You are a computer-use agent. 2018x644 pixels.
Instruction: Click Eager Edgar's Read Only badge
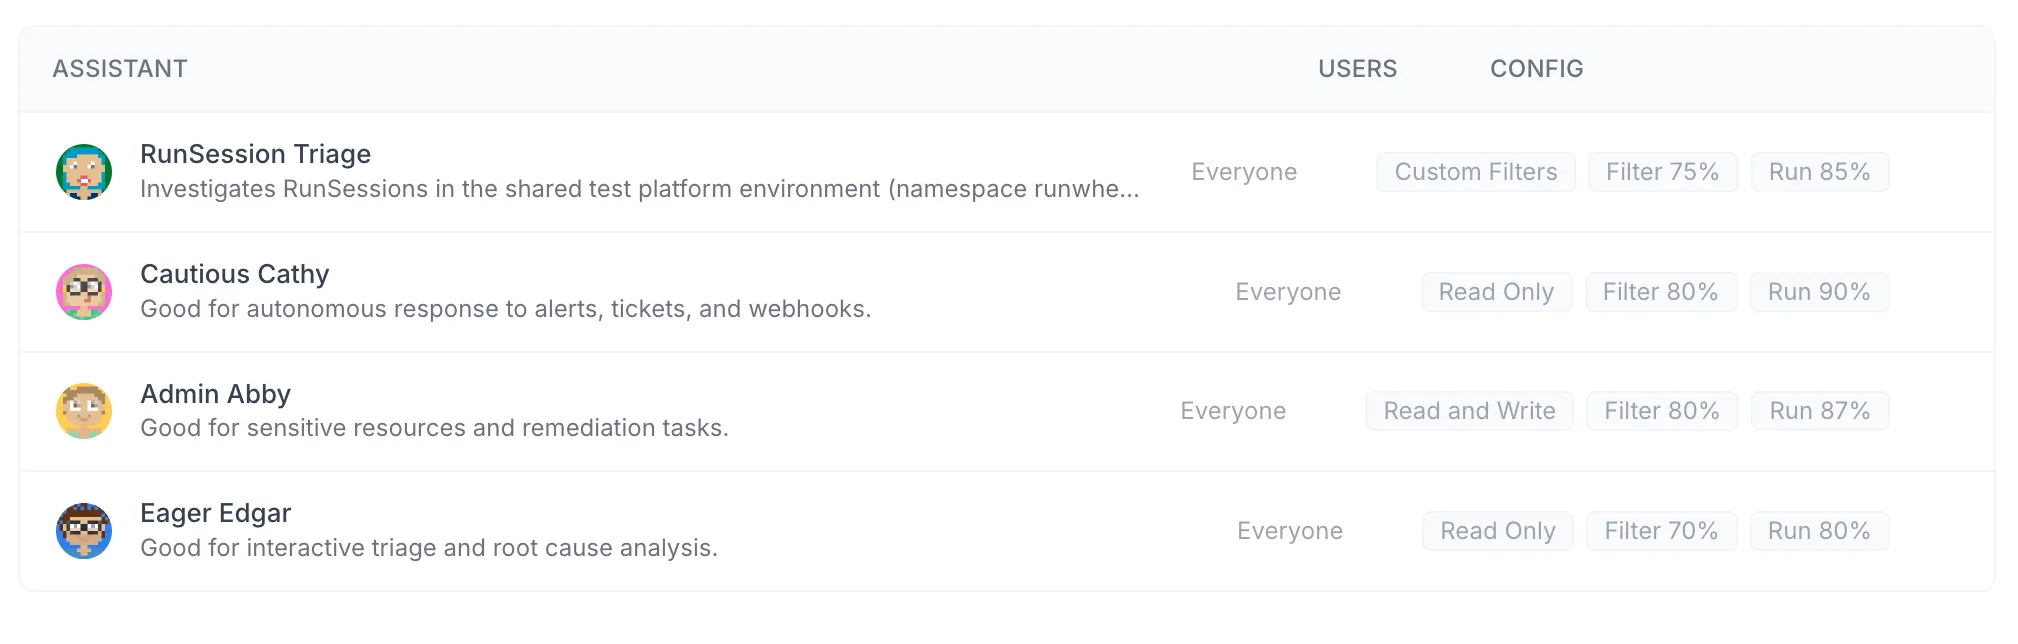click(x=1497, y=531)
